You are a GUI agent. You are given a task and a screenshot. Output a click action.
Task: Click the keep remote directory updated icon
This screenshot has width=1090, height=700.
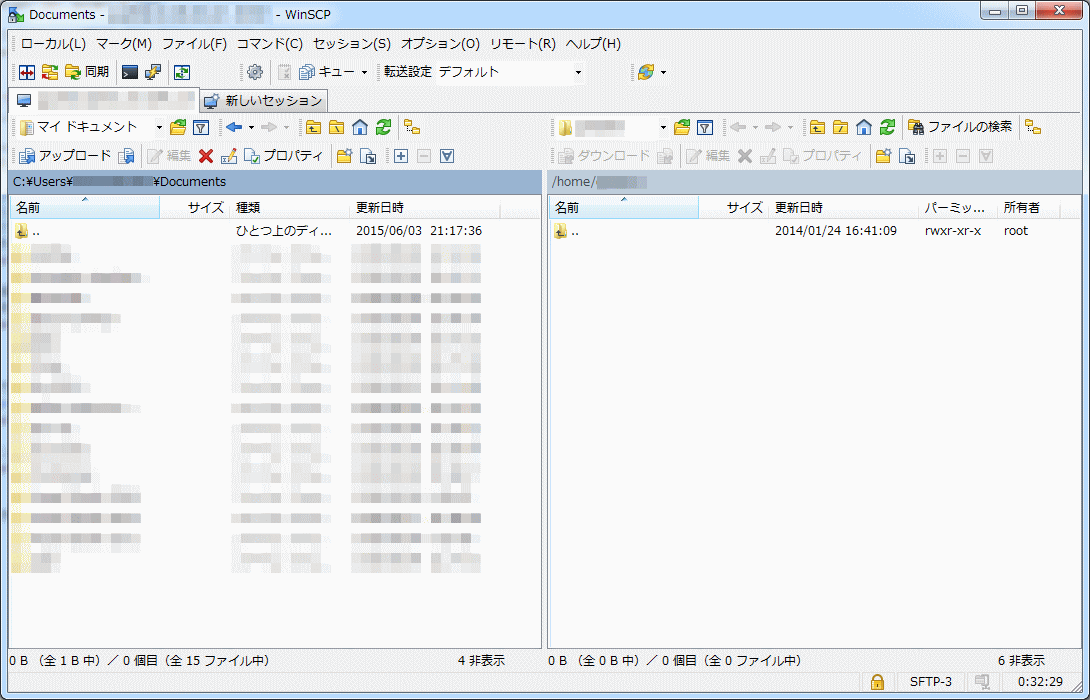(181, 72)
